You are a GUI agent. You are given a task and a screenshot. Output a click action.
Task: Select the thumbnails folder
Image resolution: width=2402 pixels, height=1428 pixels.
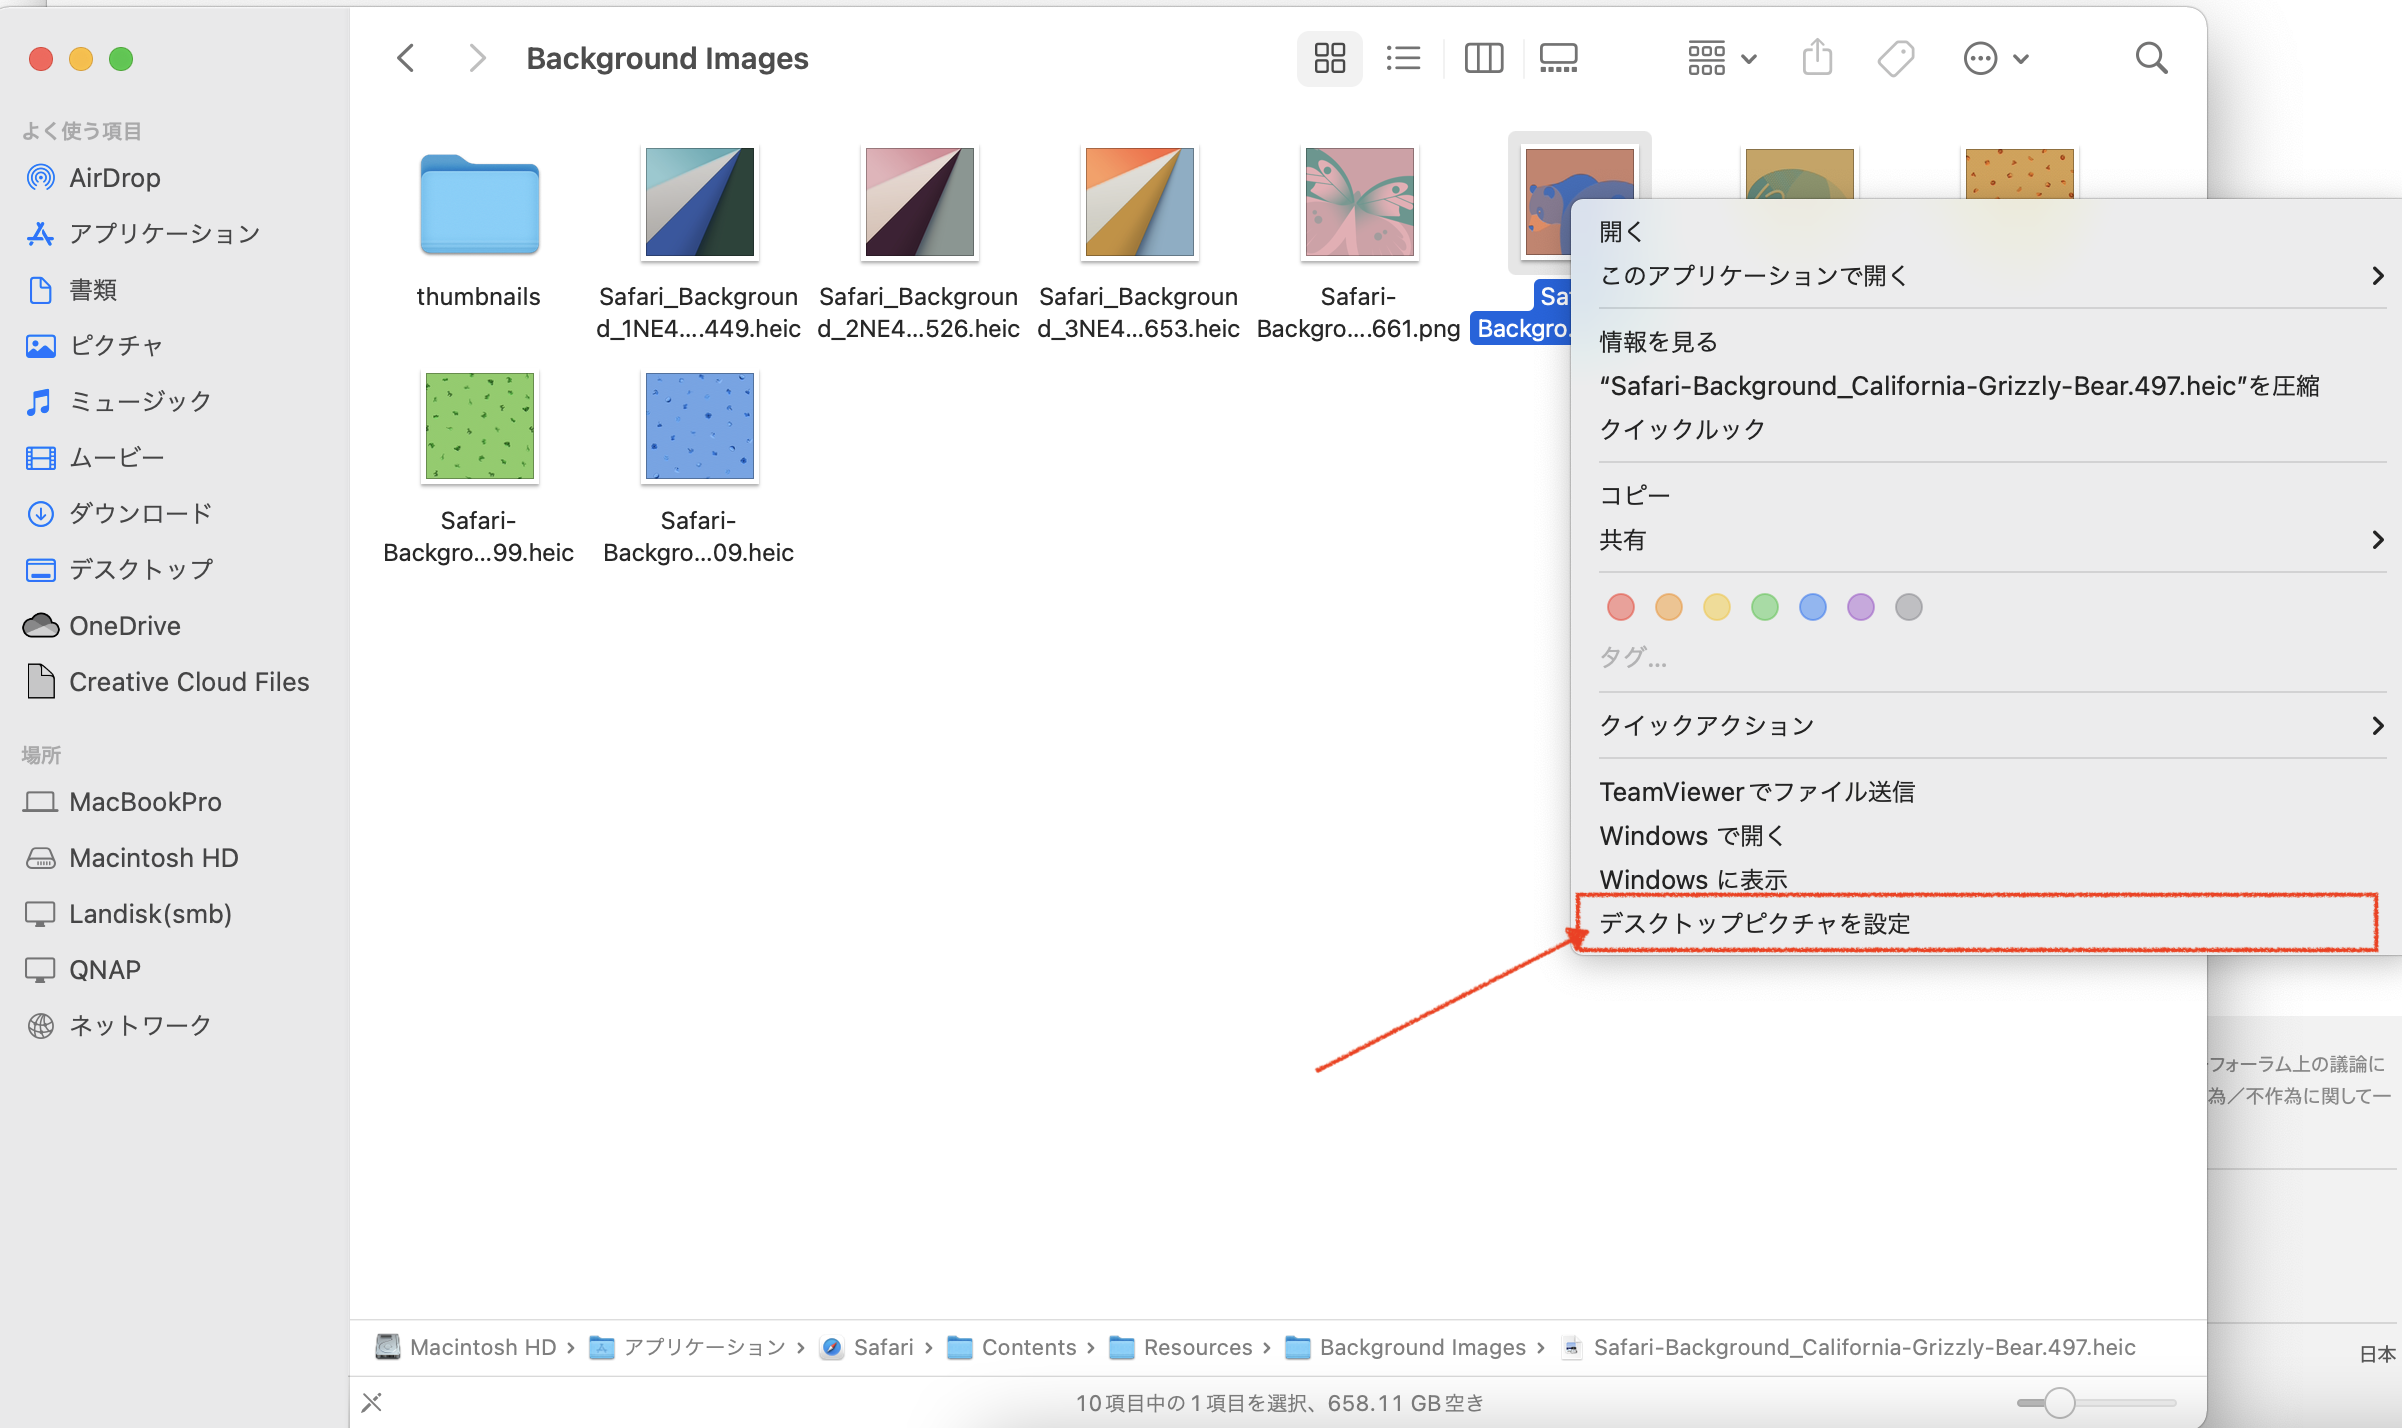click(479, 206)
